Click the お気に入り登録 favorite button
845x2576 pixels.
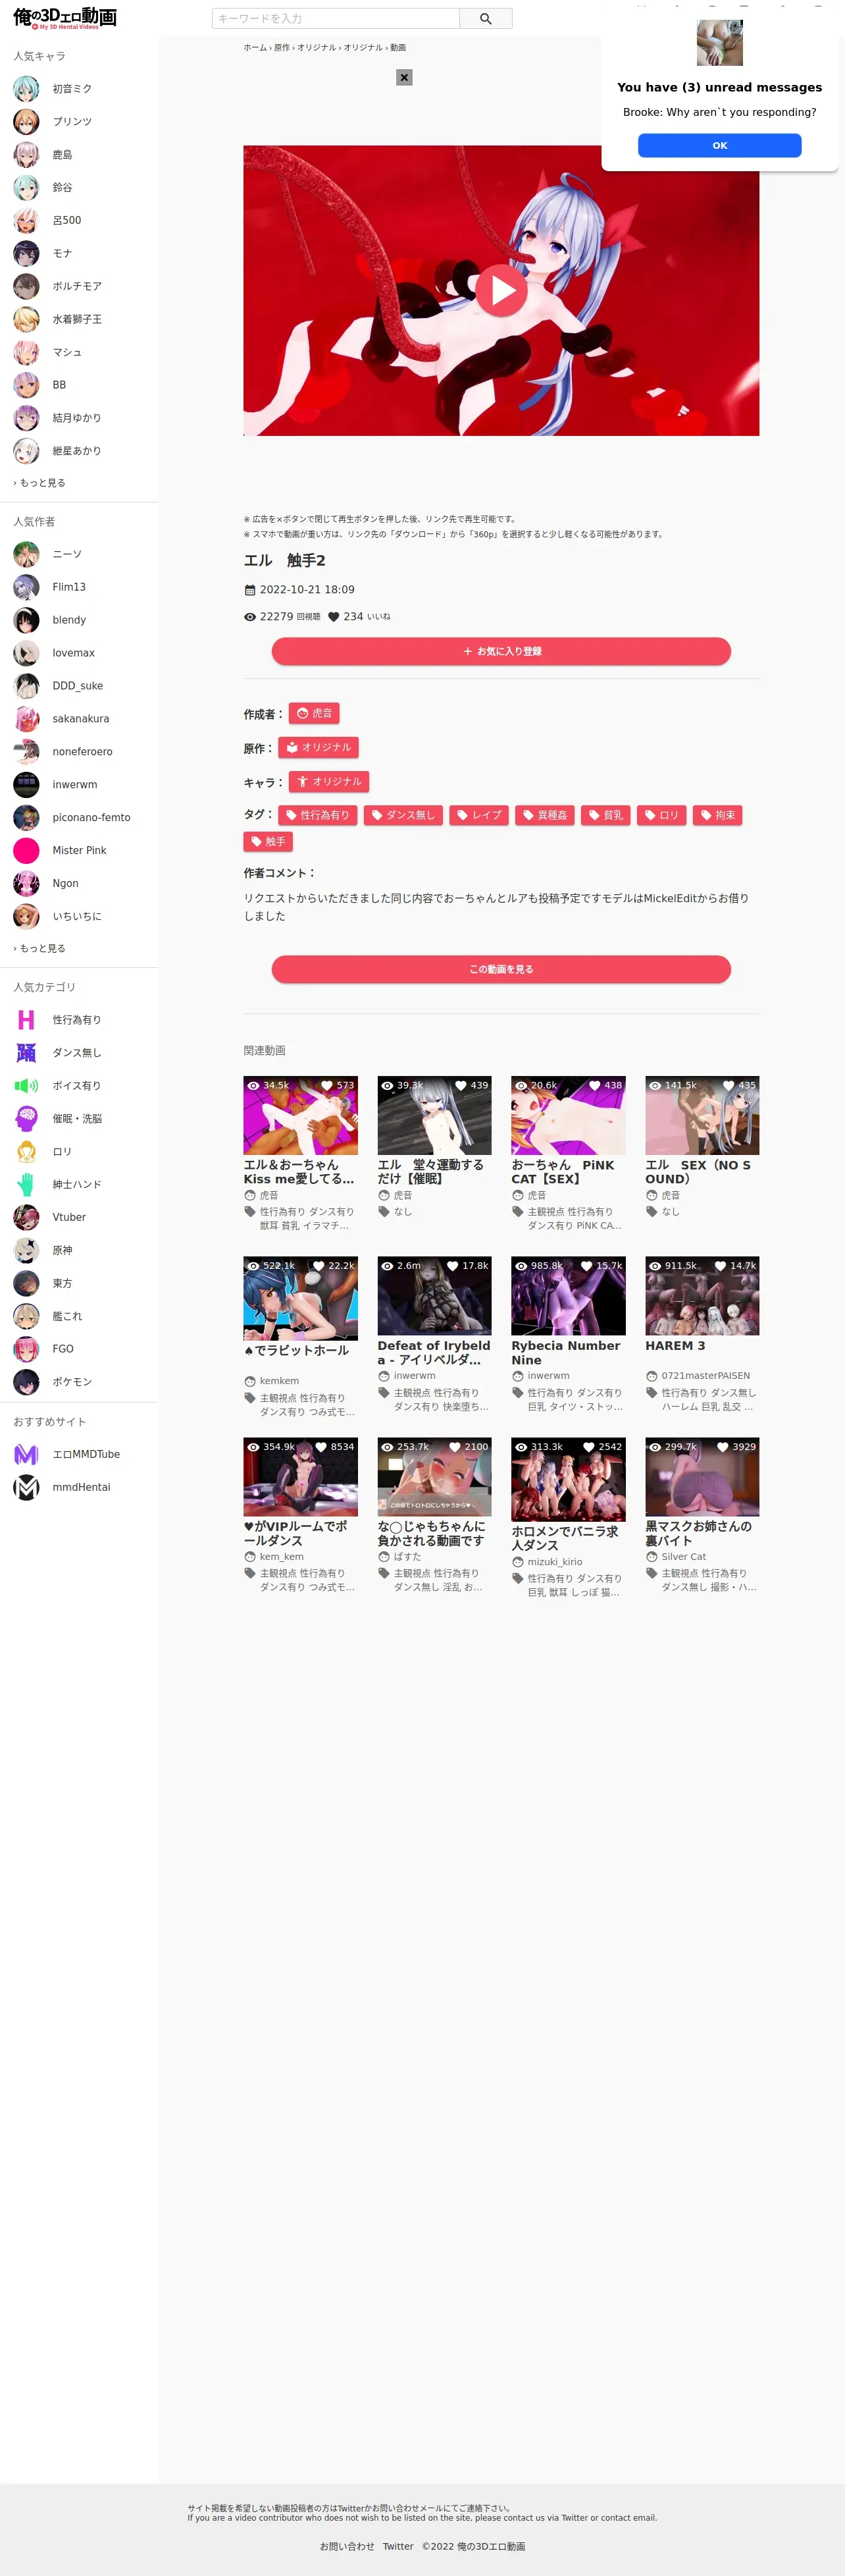pos(501,651)
